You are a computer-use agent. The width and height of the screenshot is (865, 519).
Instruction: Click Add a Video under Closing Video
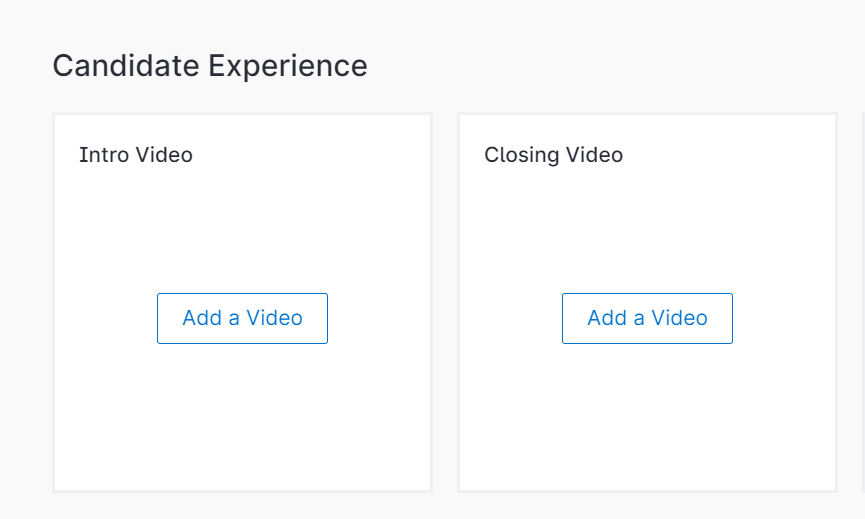[x=647, y=318]
